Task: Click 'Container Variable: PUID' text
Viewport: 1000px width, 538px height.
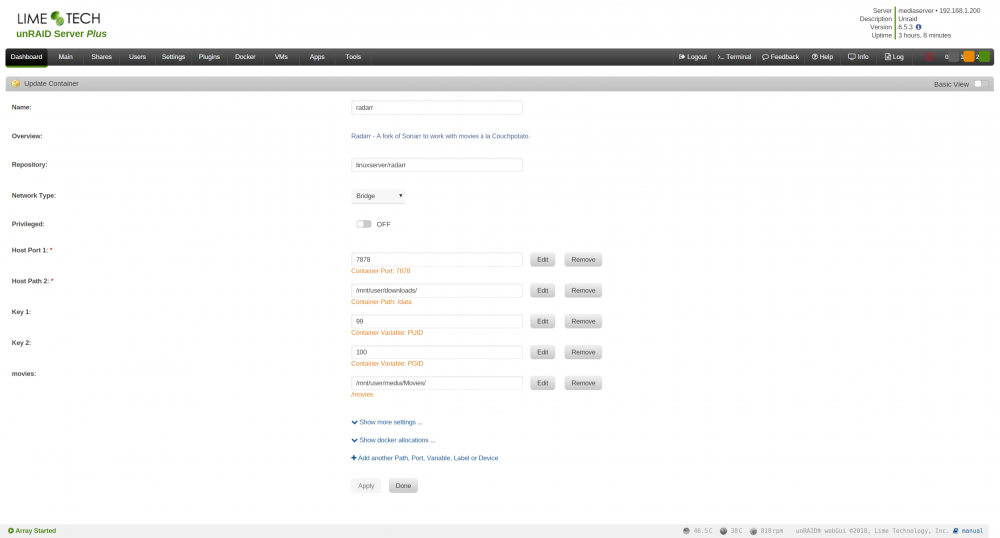Action: pos(387,333)
